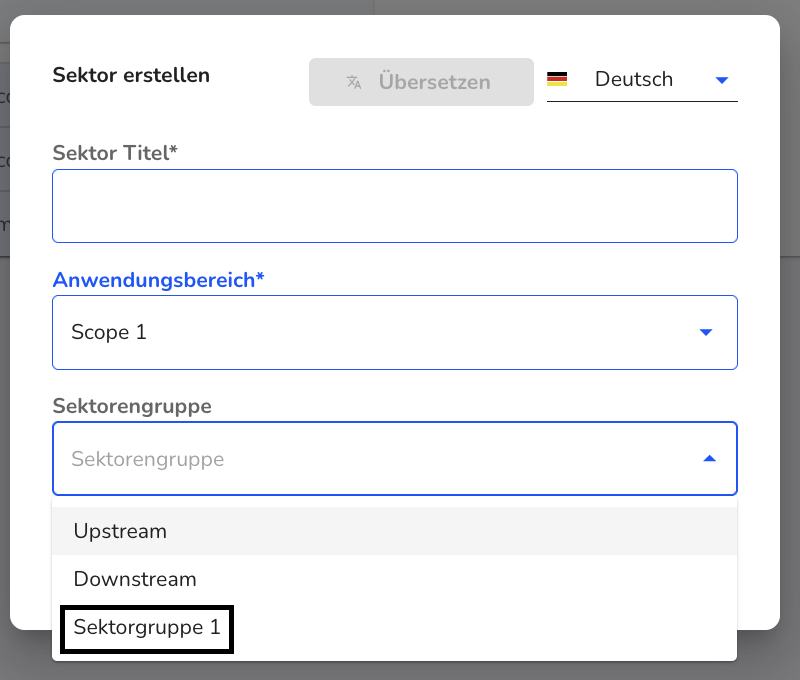Click the Übersetzen translate button
This screenshot has height=680, width=800.
coord(421,82)
